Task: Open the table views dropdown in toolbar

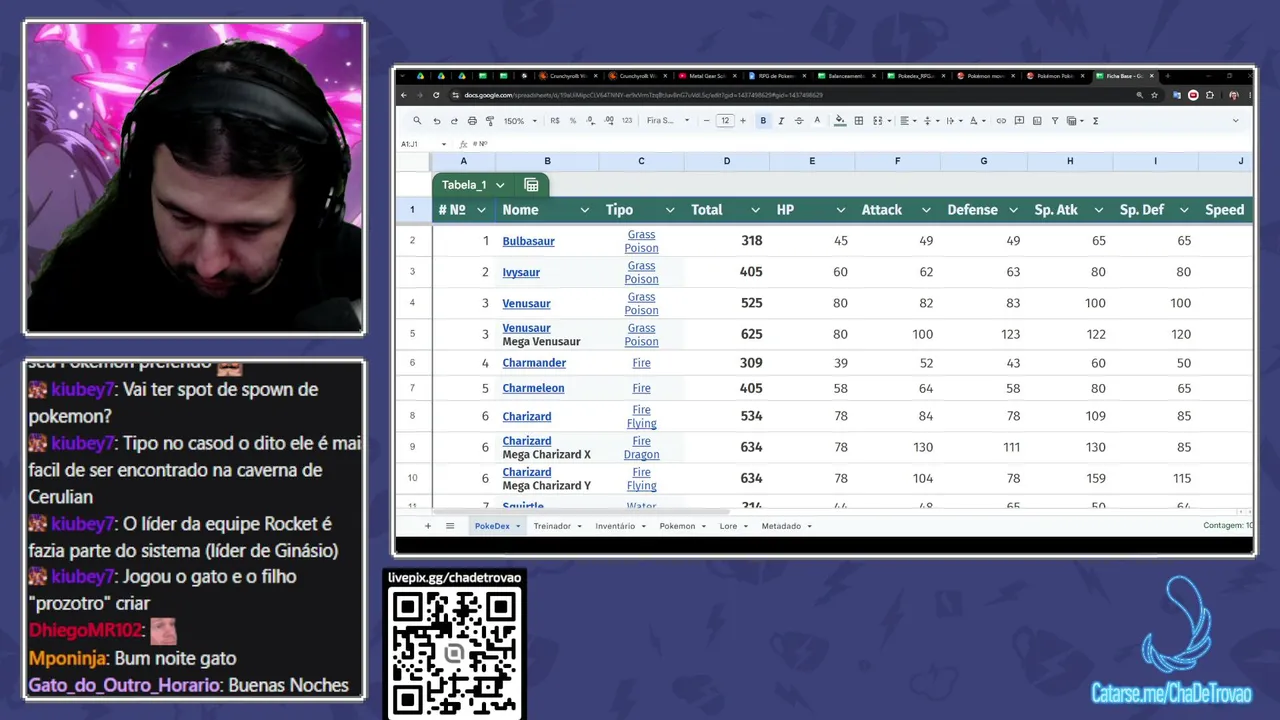Action: click(x=1075, y=121)
